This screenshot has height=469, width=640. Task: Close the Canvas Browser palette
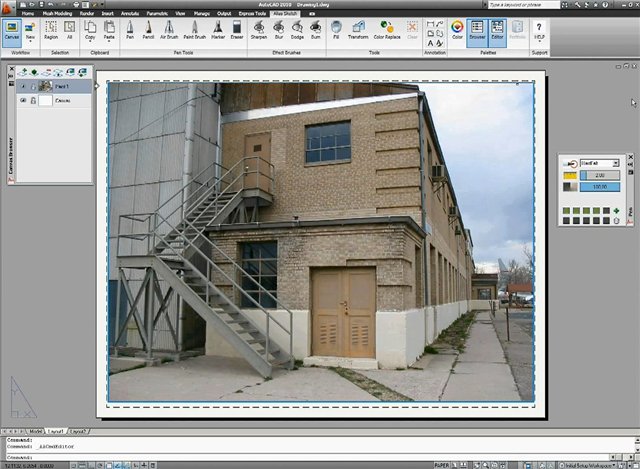[x=11, y=69]
